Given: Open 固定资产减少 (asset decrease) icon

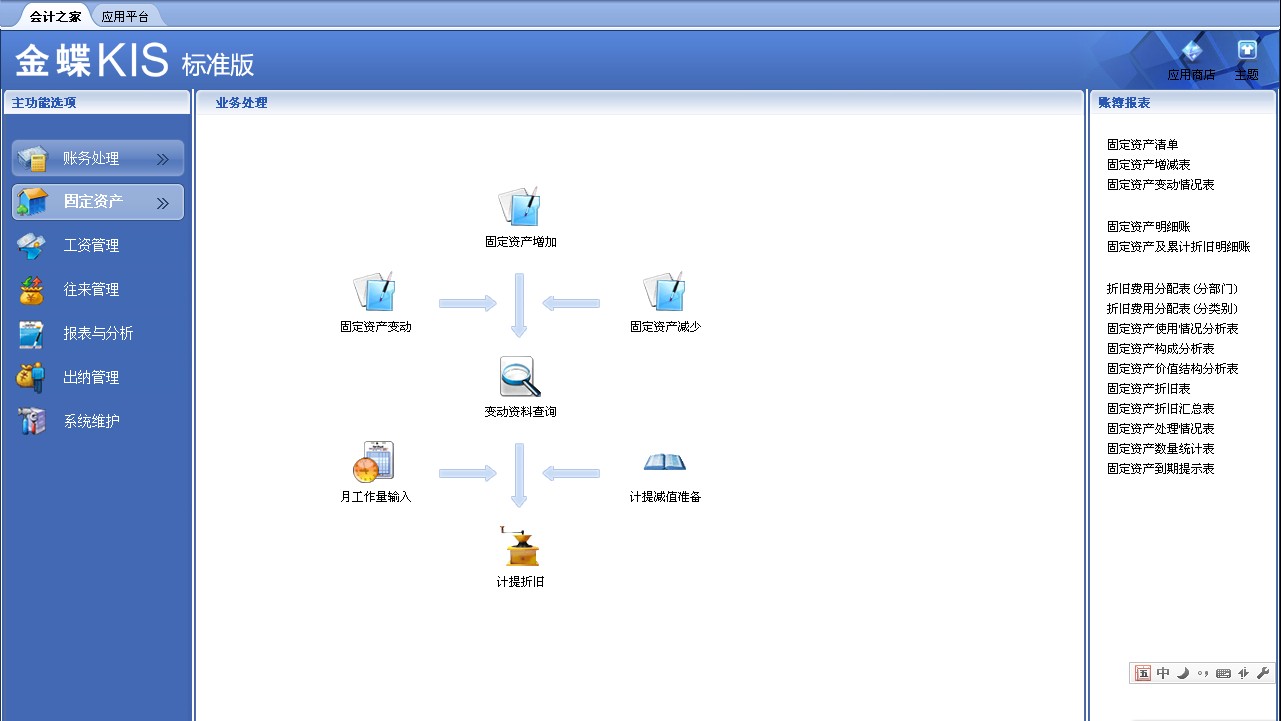Looking at the screenshot, I should pos(664,291).
